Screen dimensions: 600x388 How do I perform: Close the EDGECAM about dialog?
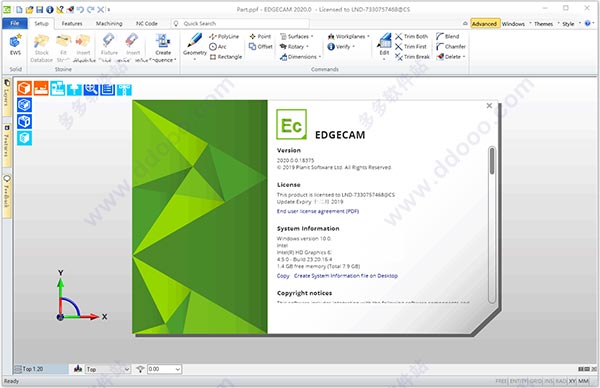tap(489, 106)
